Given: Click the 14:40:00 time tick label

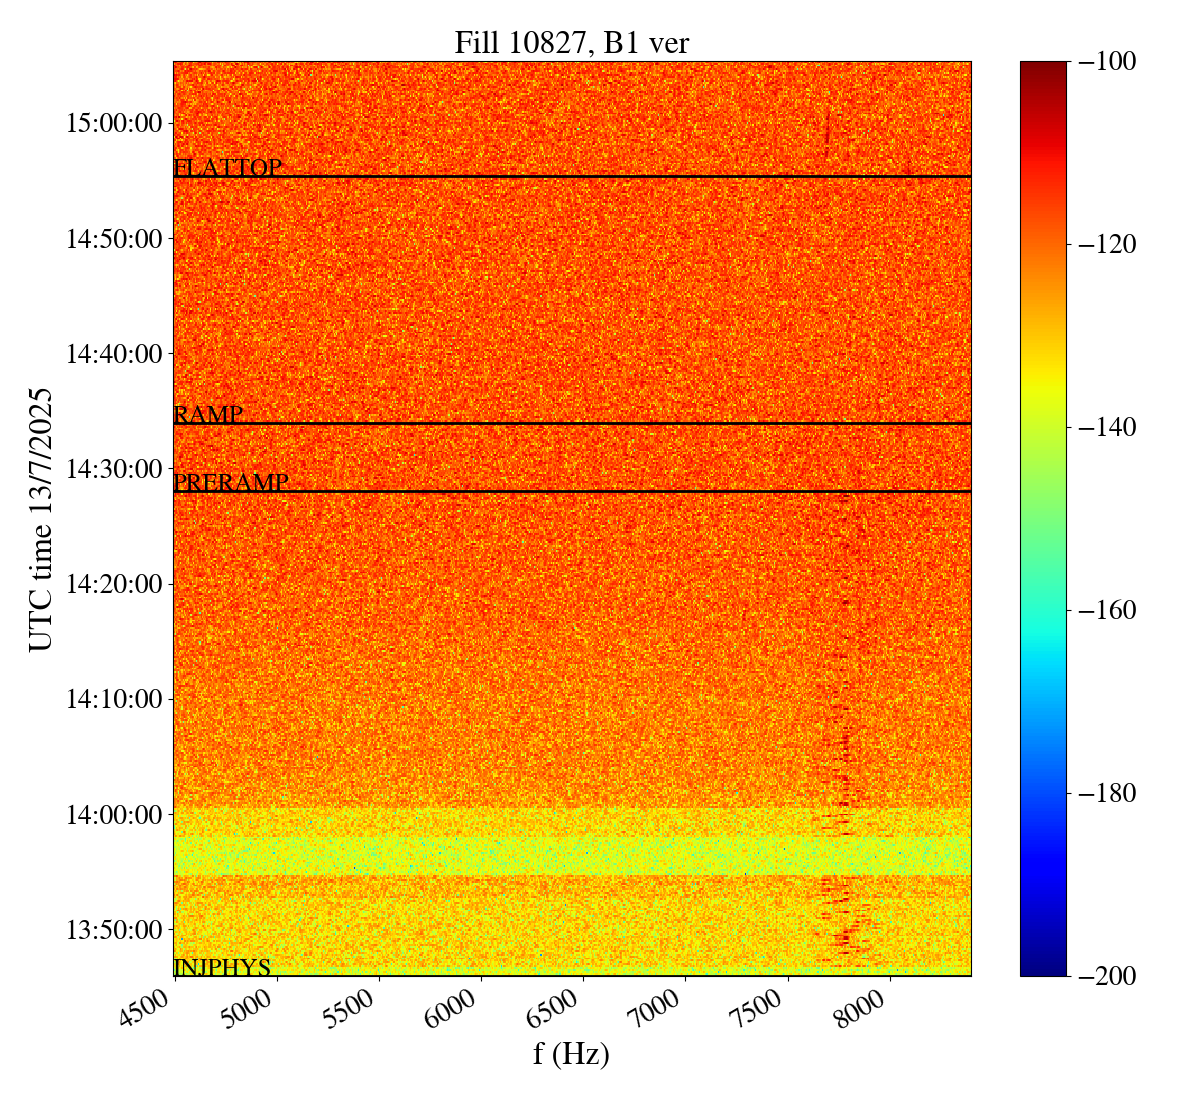Looking at the screenshot, I should pos(113,353).
